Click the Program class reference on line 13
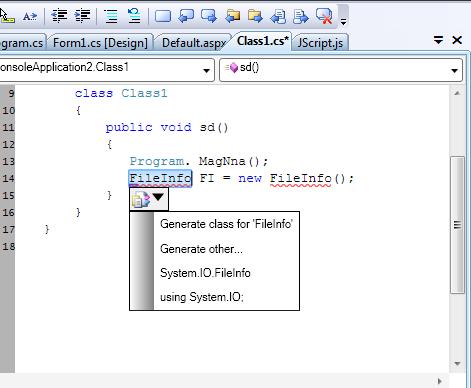This screenshot has width=471, height=388. (x=157, y=161)
